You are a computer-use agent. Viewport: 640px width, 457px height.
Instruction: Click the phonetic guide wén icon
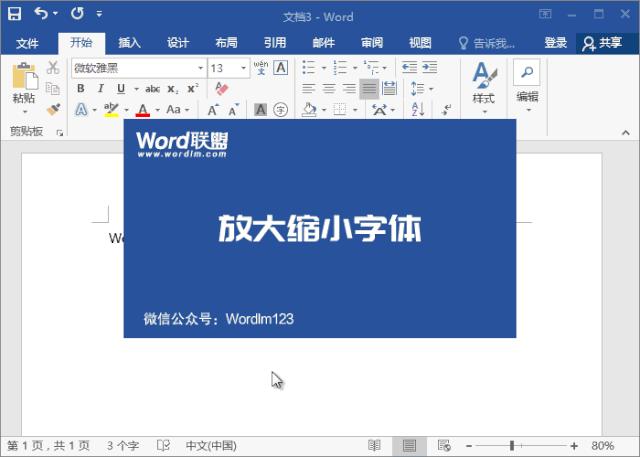click(x=261, y=67)
